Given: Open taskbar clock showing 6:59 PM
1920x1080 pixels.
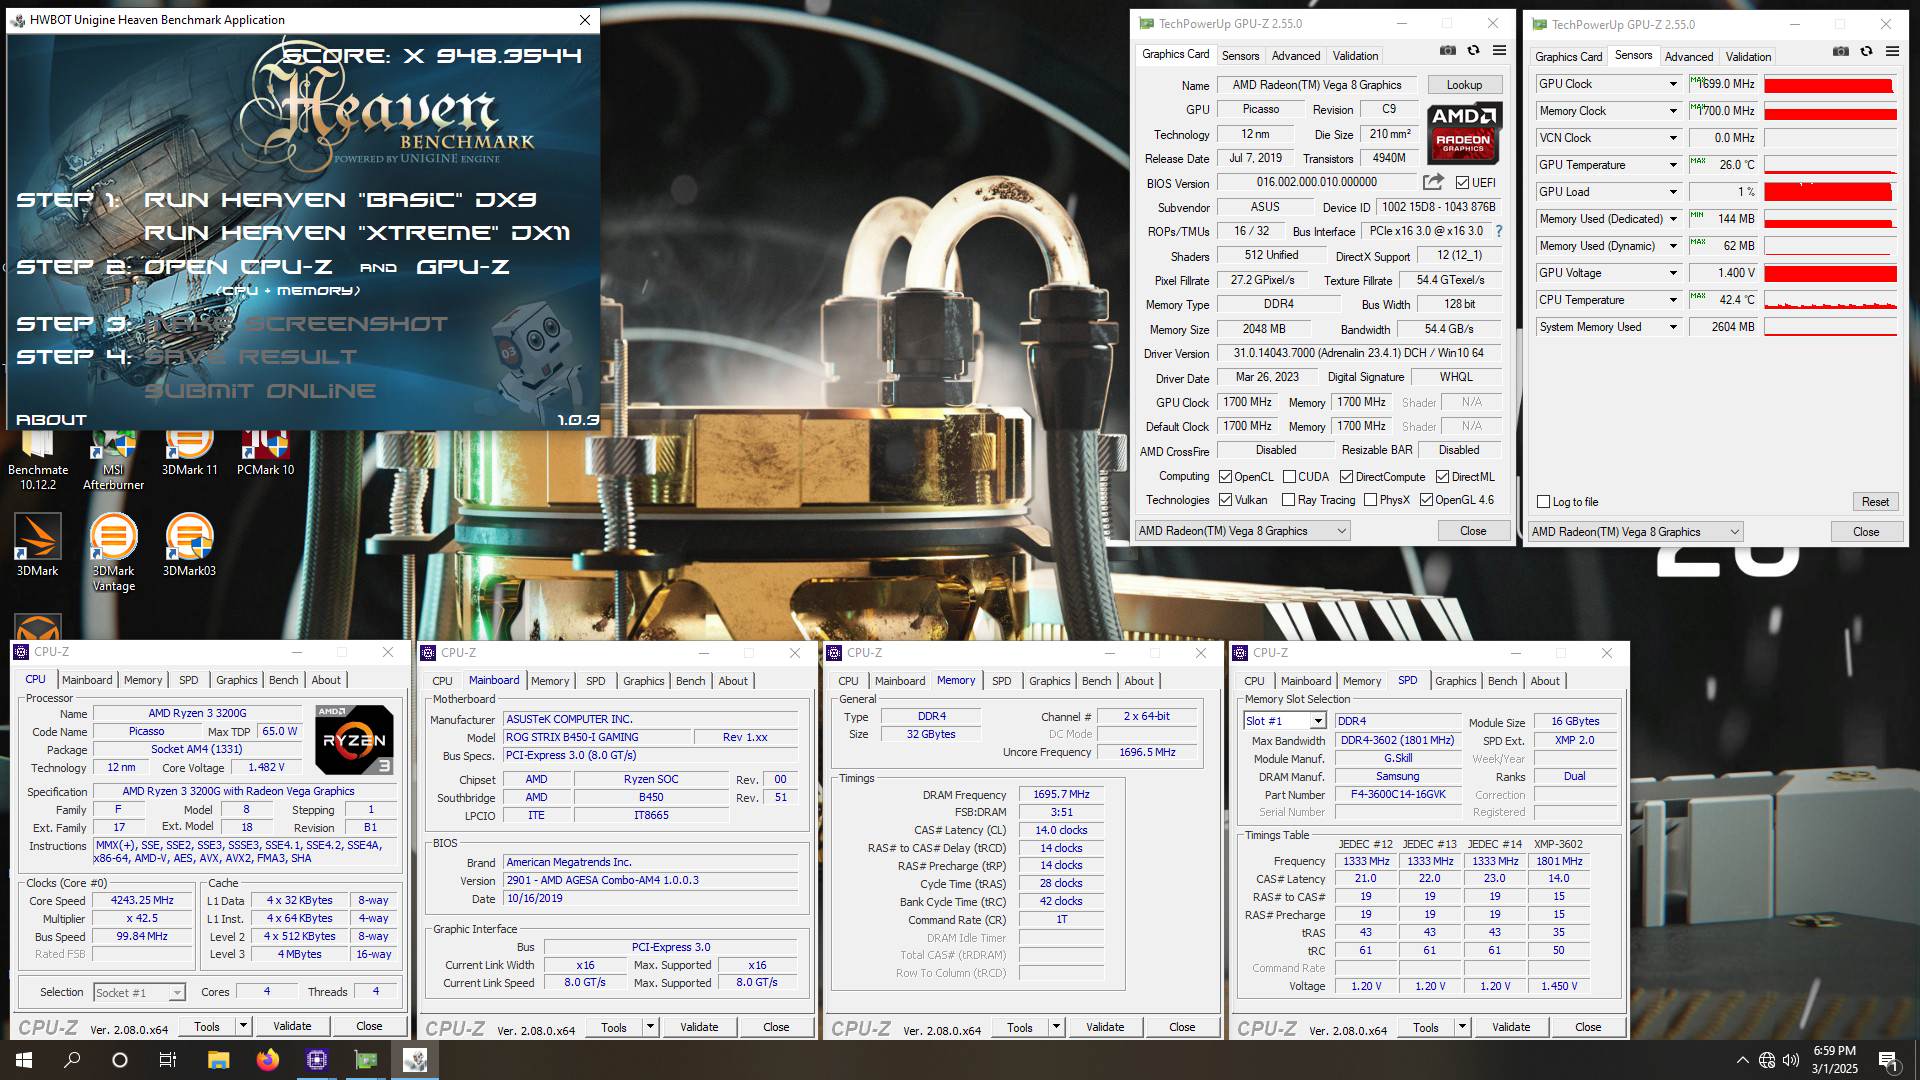Looking at the screenshot, I should (1834, 1060).
